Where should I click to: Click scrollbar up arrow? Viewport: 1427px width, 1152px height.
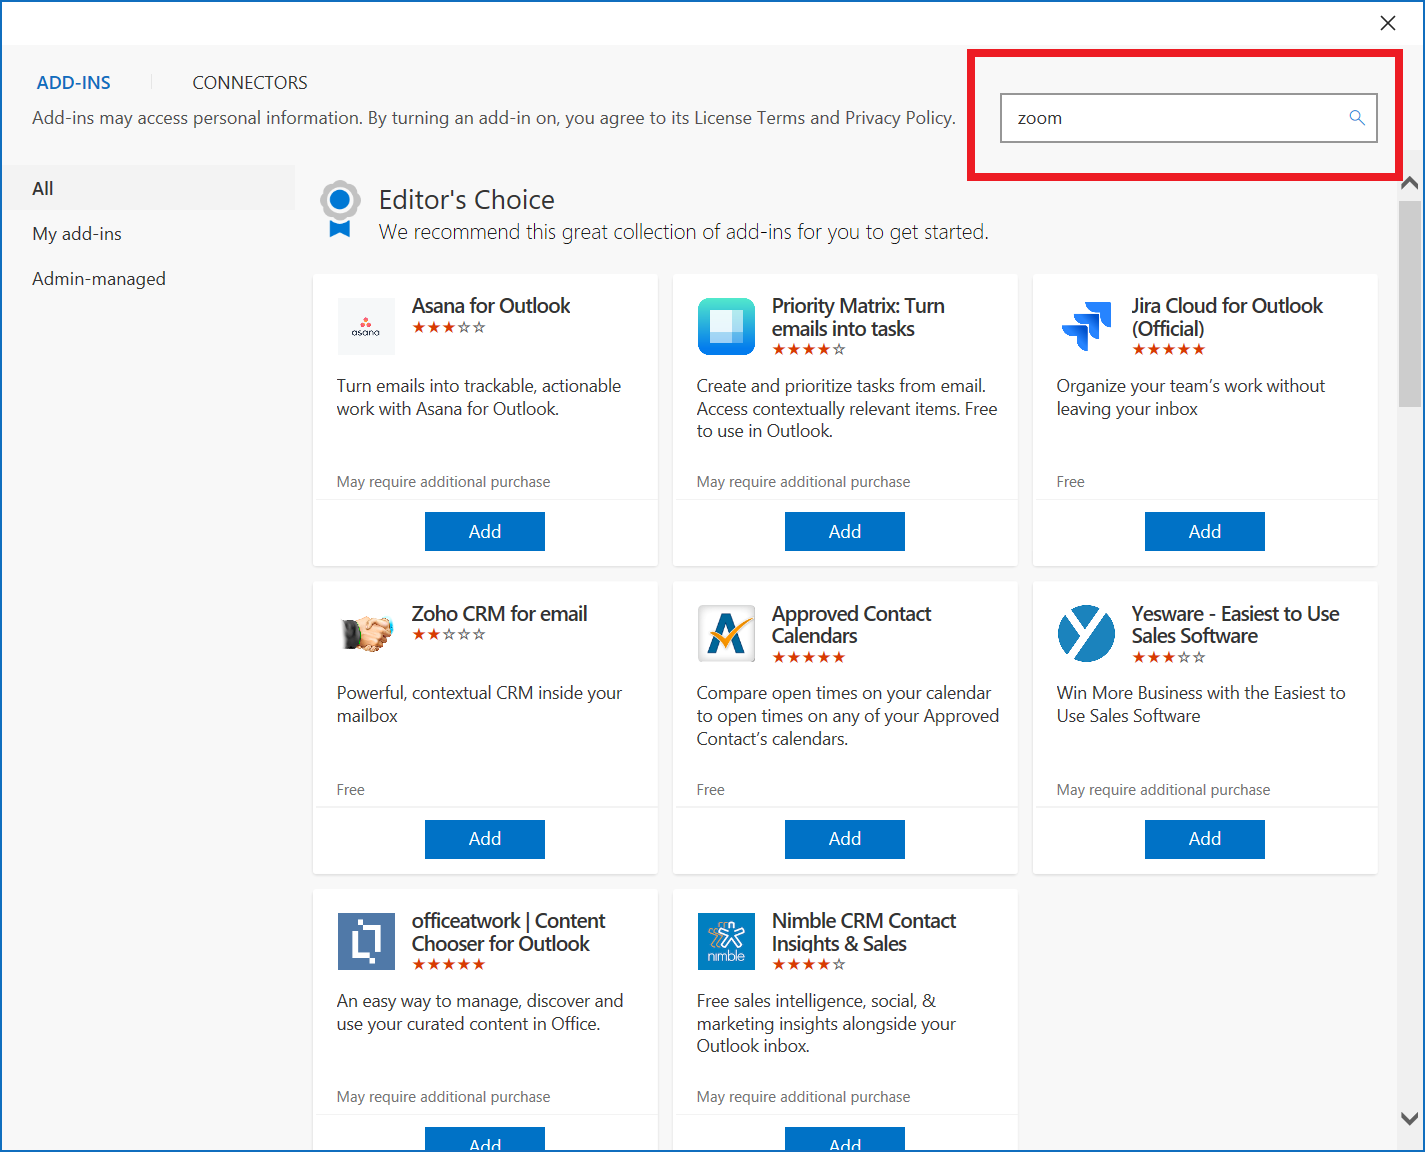pos(1410,183)
